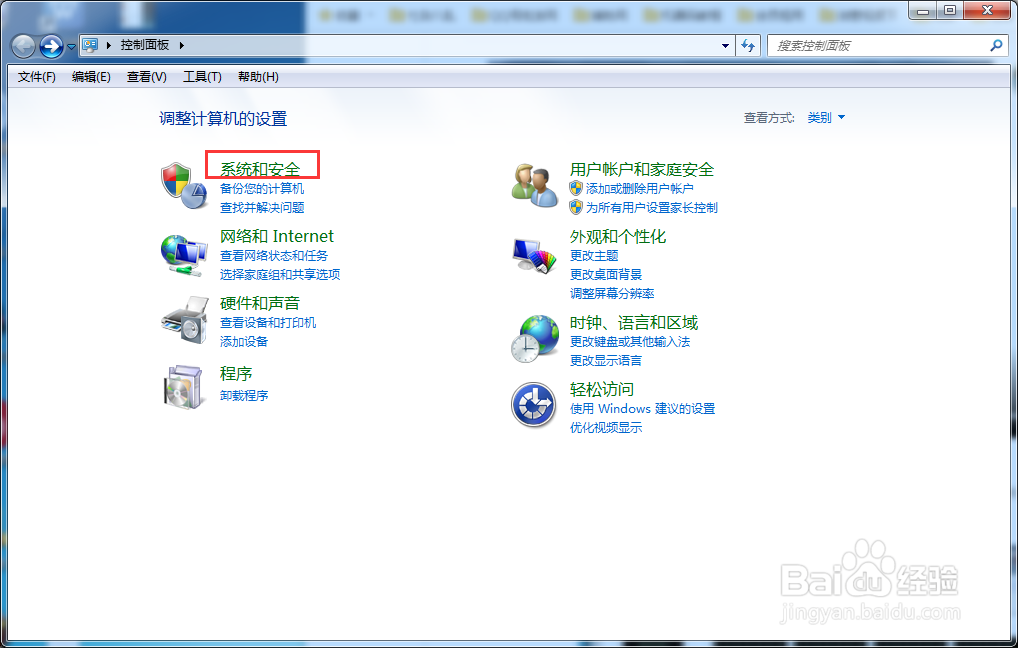Click 查找并解决问题 link
Viewport: 1018px width, 648px height.
click(x=262, y=207)
